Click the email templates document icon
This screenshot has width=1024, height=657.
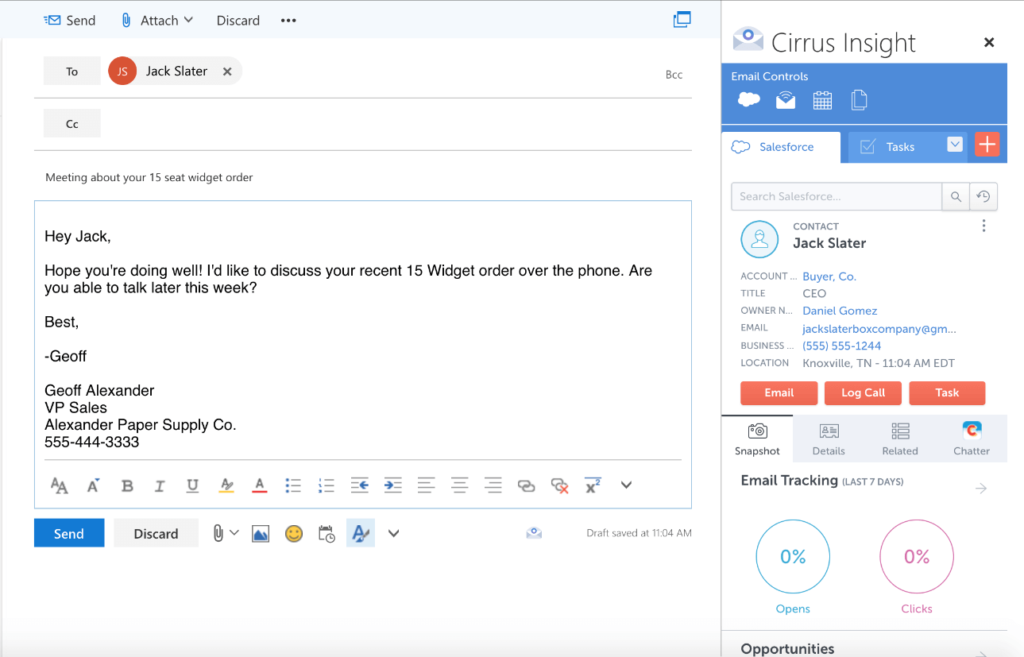coord(859,100)
